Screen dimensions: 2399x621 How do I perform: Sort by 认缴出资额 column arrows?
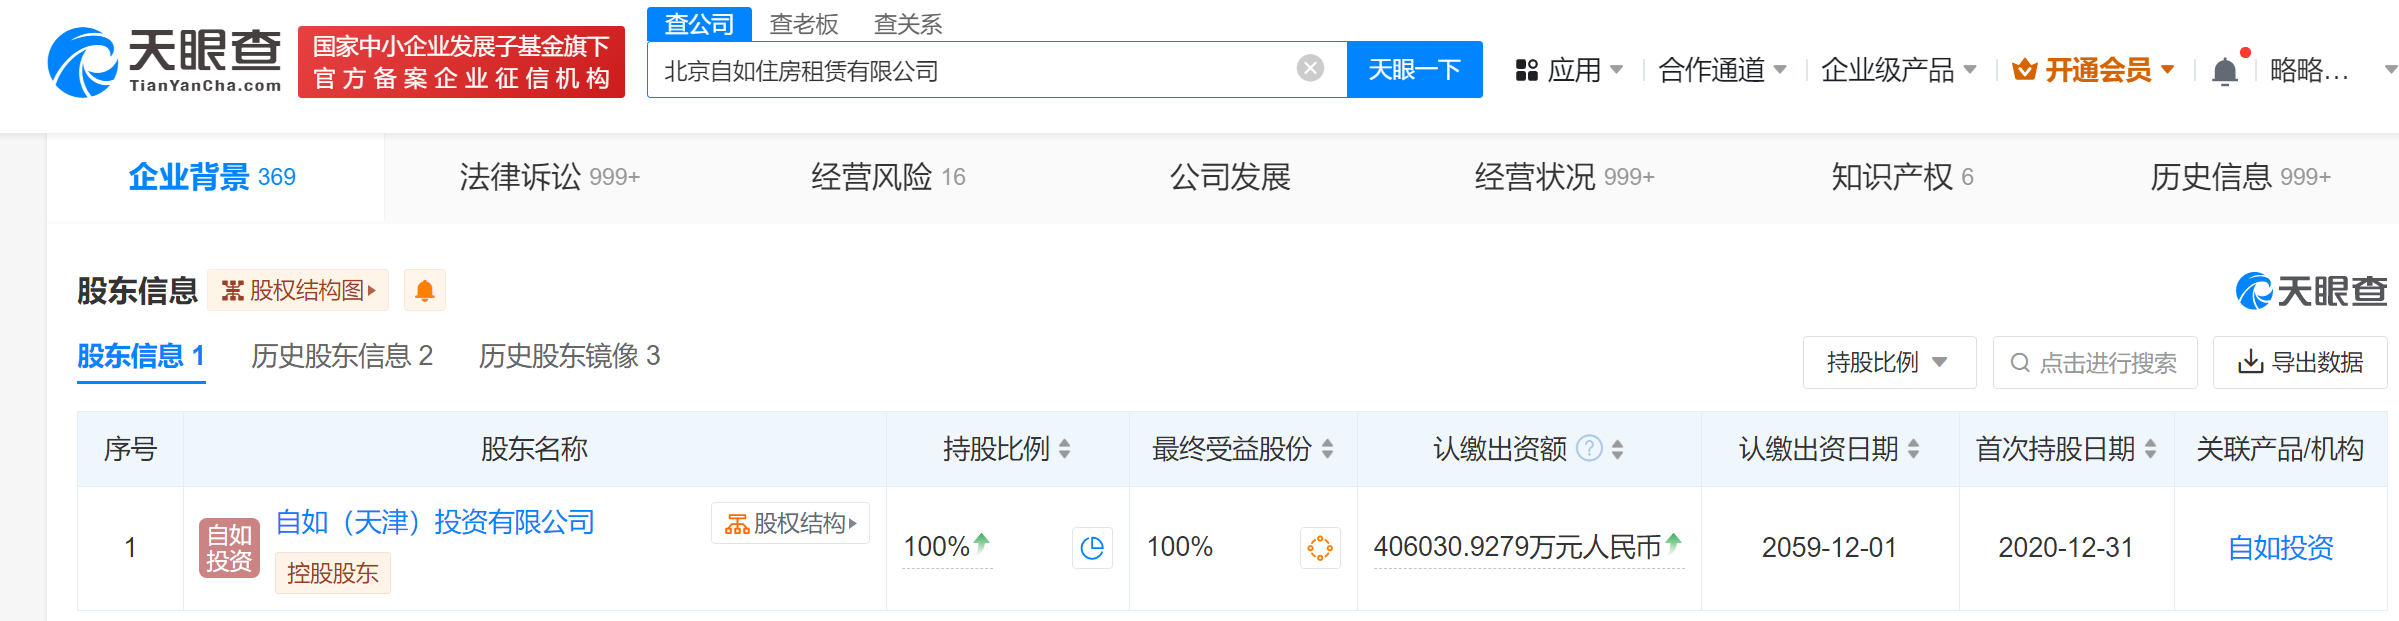1618,449
